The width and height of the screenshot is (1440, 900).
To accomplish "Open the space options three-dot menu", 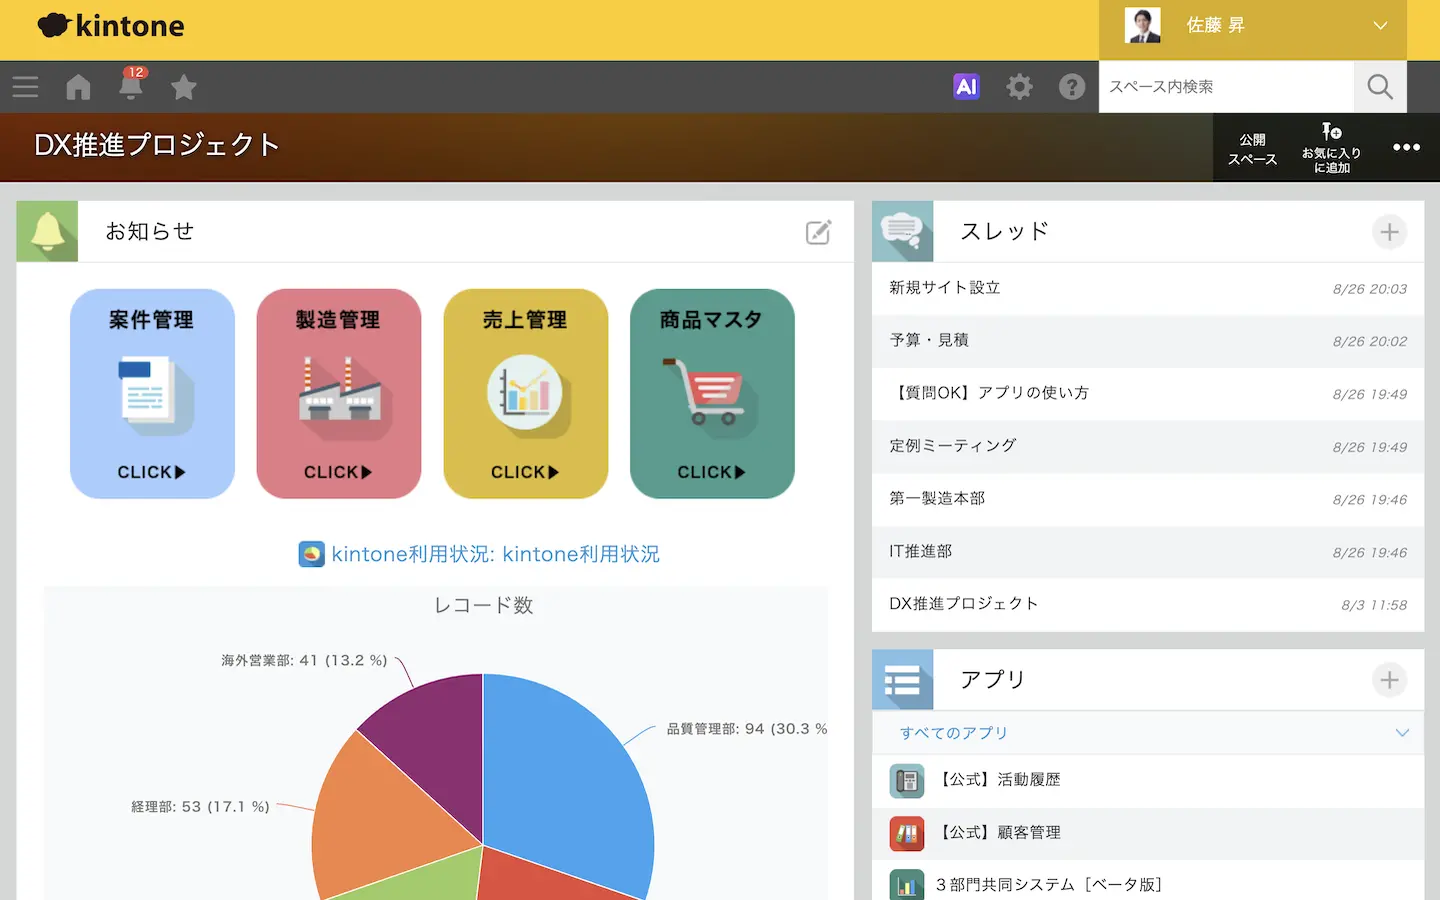I will pos(1406,147).
